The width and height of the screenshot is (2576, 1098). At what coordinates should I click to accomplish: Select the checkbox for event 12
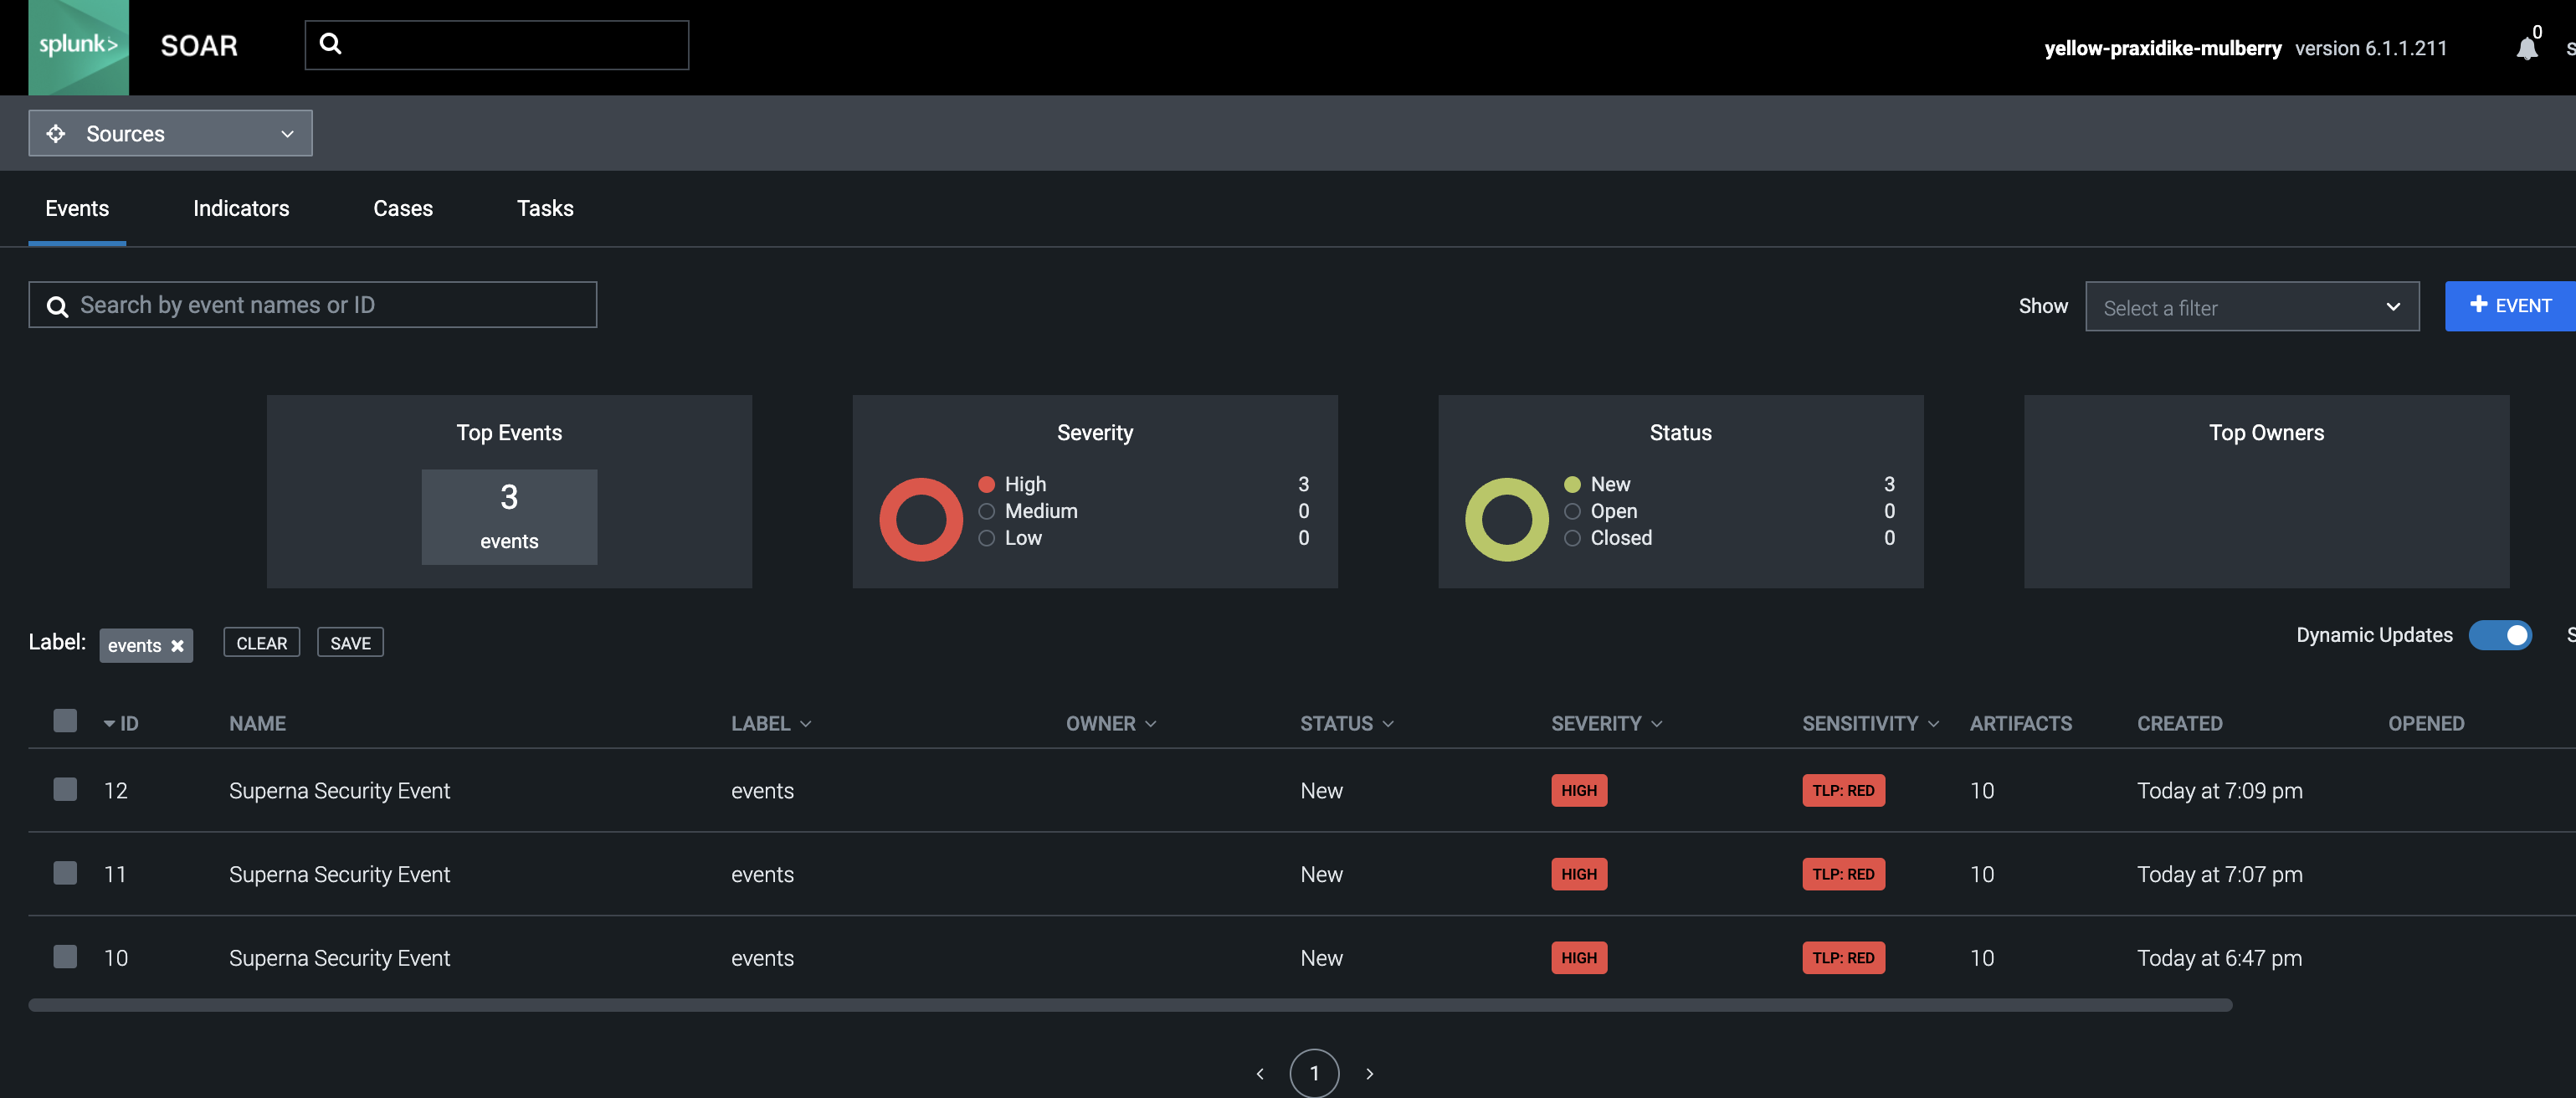(65, 789)
